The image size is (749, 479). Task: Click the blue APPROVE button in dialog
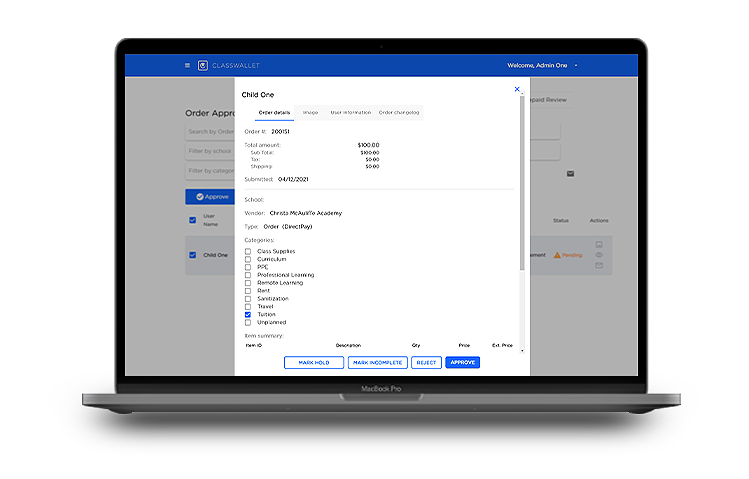click(x=462, y=363)
